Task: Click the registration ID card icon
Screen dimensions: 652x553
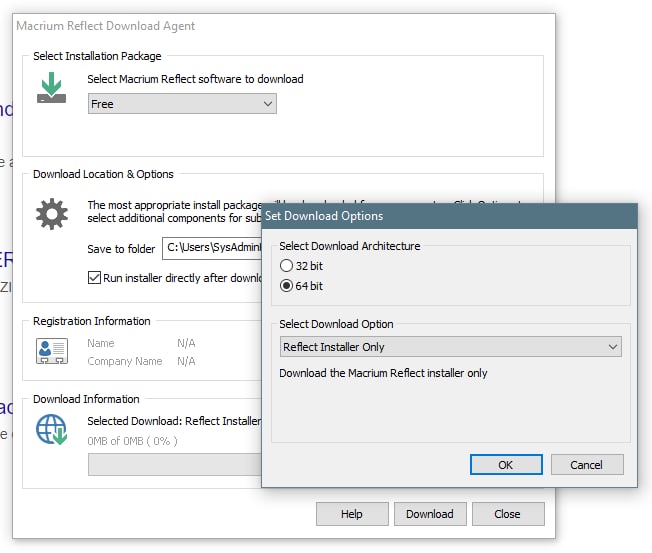Action: [x=52, y=351]
